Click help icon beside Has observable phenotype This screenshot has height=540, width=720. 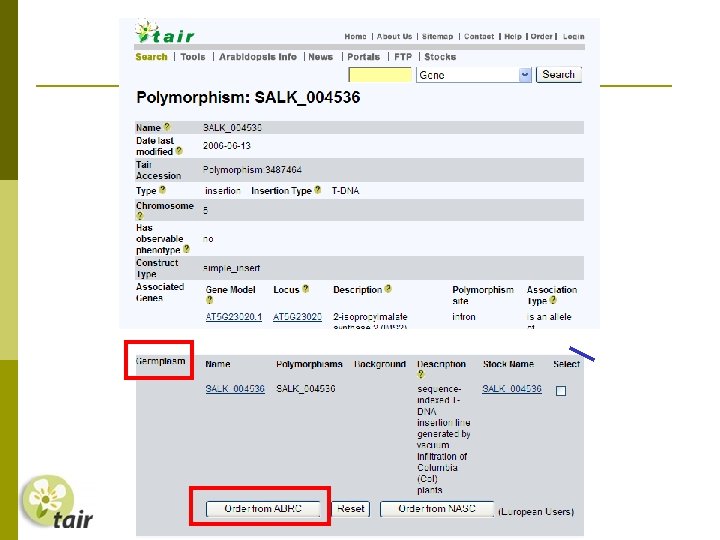point(186,249)
